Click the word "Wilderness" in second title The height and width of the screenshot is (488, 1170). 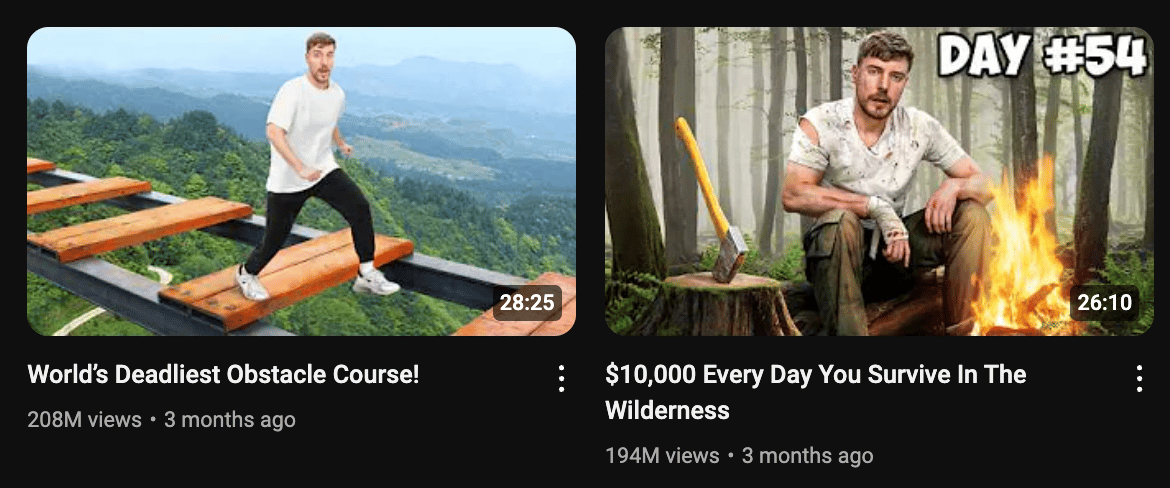[x=667, y=410]
